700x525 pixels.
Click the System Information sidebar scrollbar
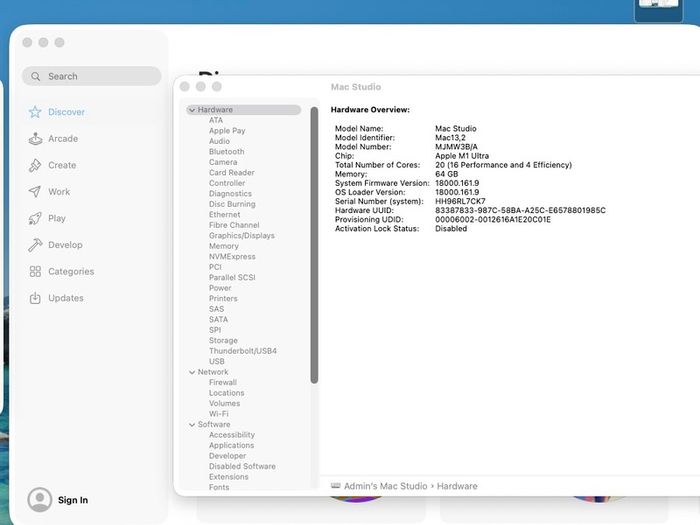coord(314,245)
